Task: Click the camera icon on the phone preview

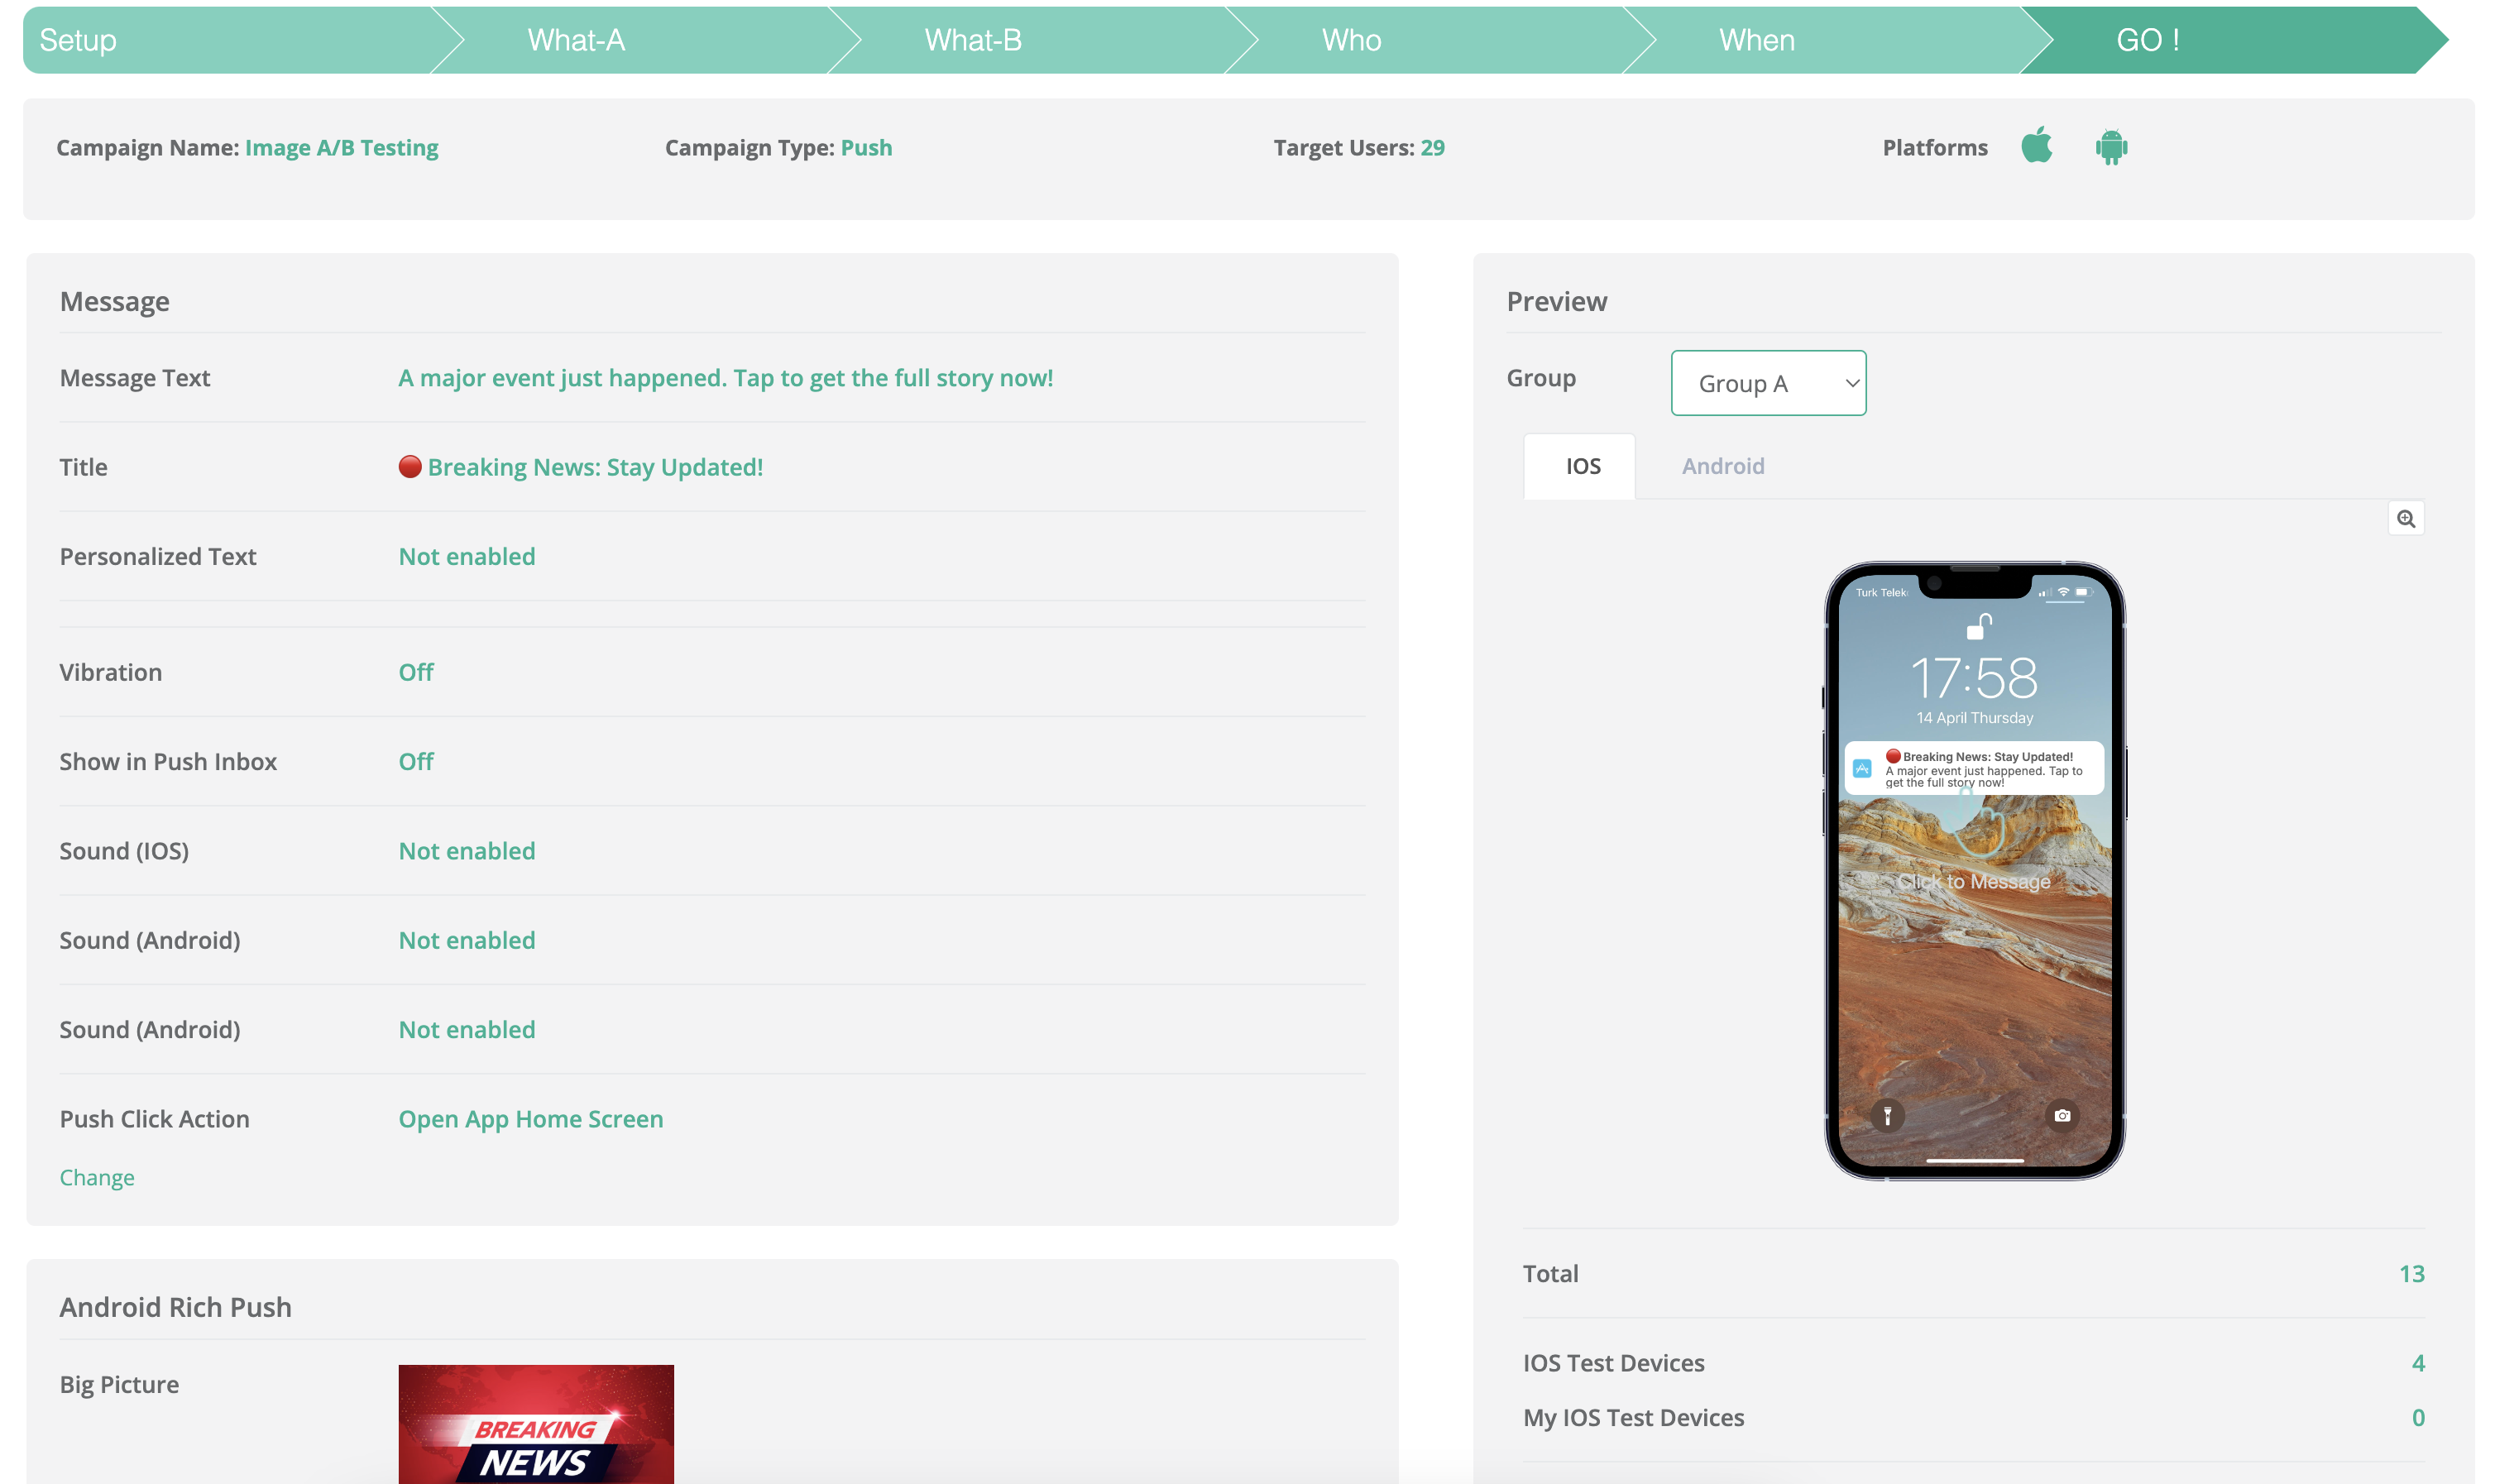Action: pos(2061,1115)
